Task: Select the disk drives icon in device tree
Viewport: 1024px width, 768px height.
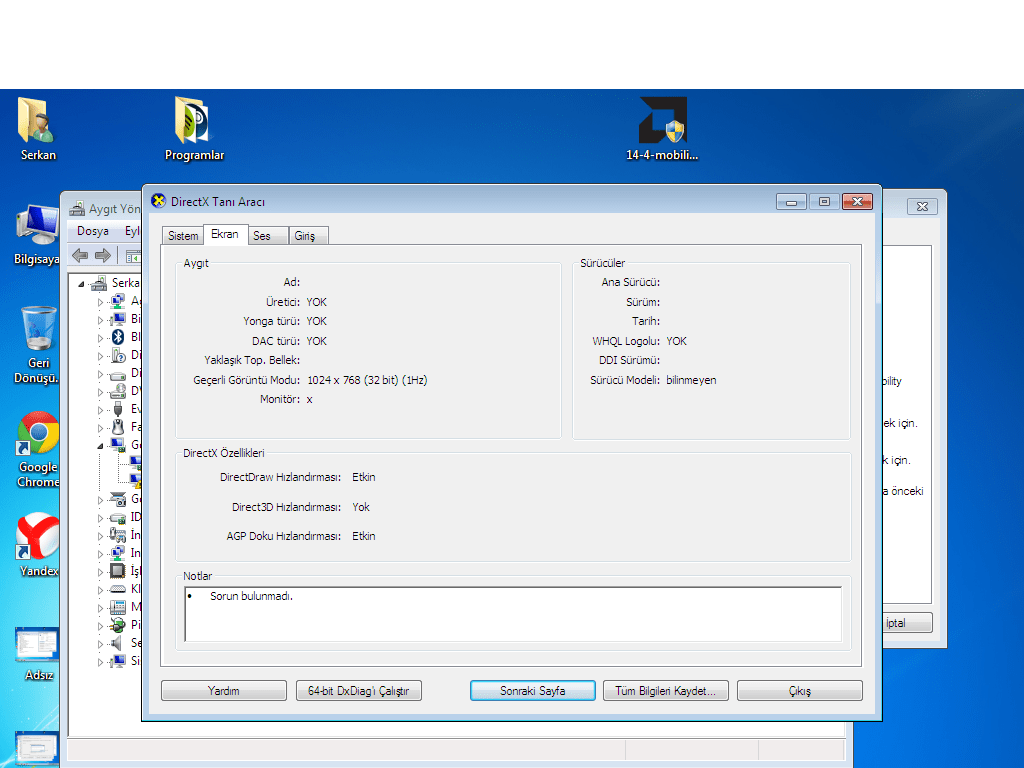Action: click(x=118, y=374)
